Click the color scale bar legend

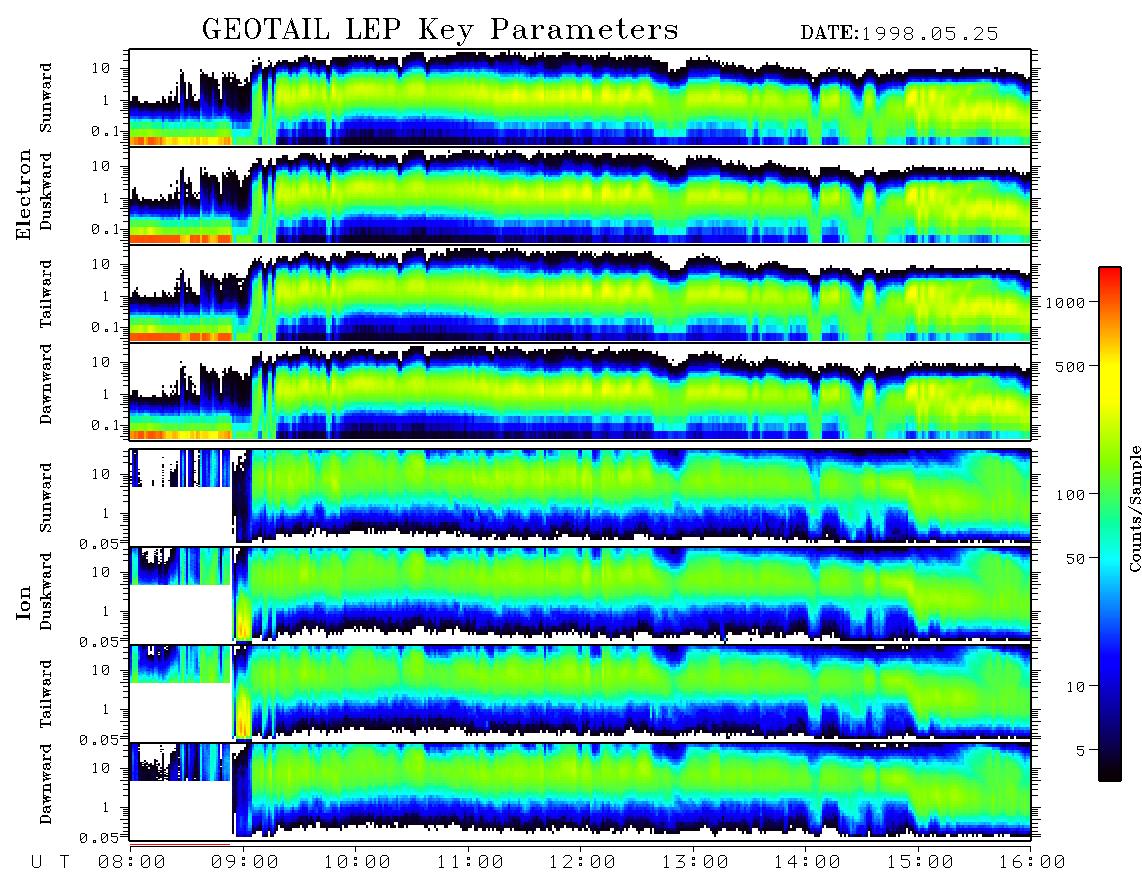click(1109, 524)
